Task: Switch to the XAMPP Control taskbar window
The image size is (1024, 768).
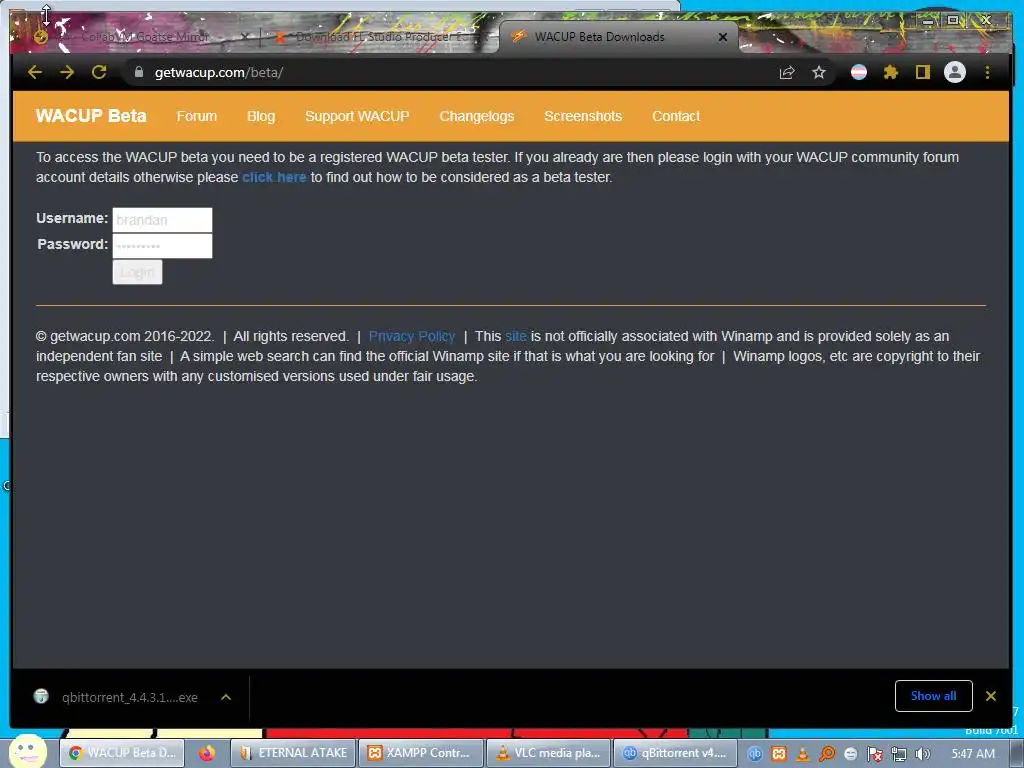Action: pos(421,753)
